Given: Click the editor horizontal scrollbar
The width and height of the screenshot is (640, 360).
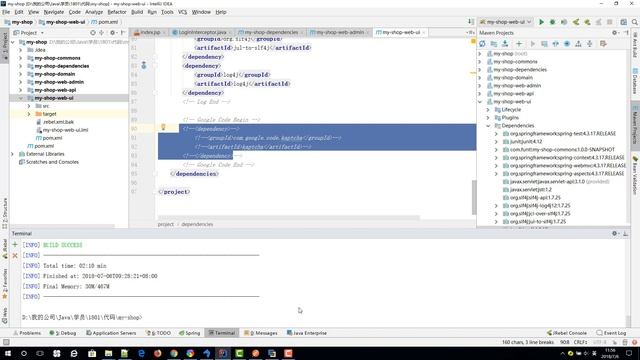Looking at the screenshot, I should click(289, 218).
